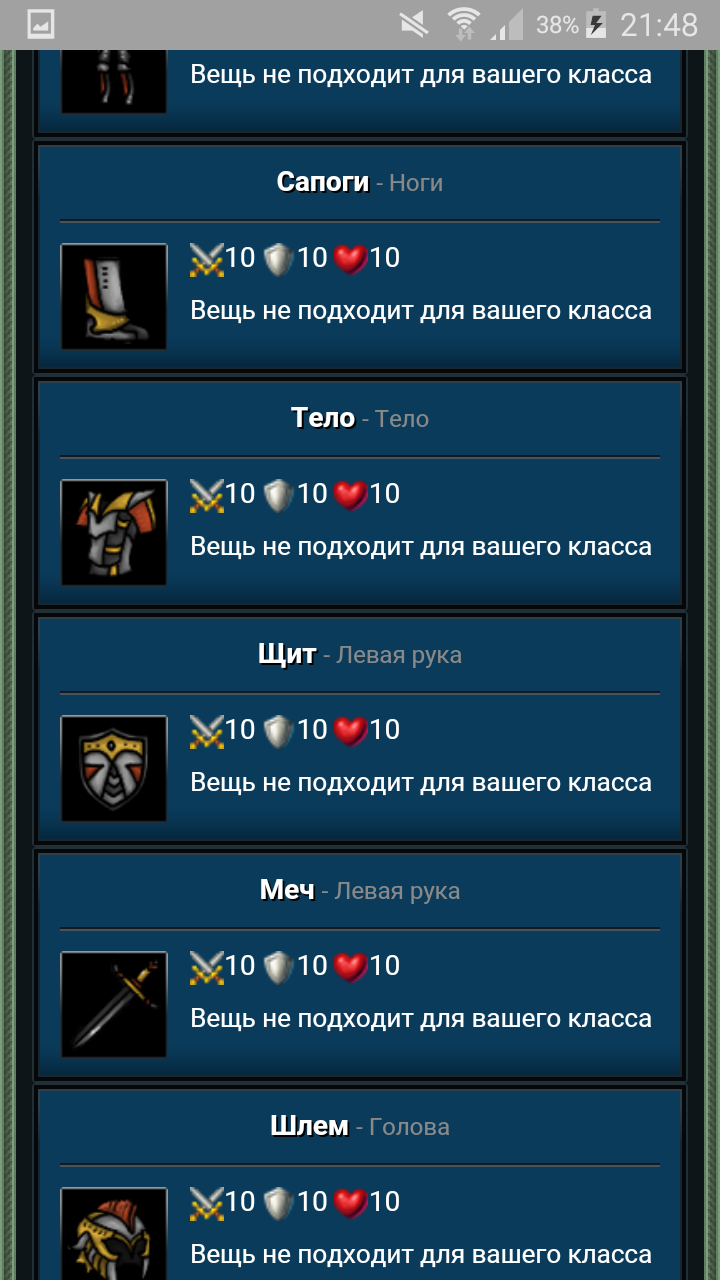This screenshot has width=720, height=1280.
Task: Select the helmet item icon
Action: (114, 1234)
